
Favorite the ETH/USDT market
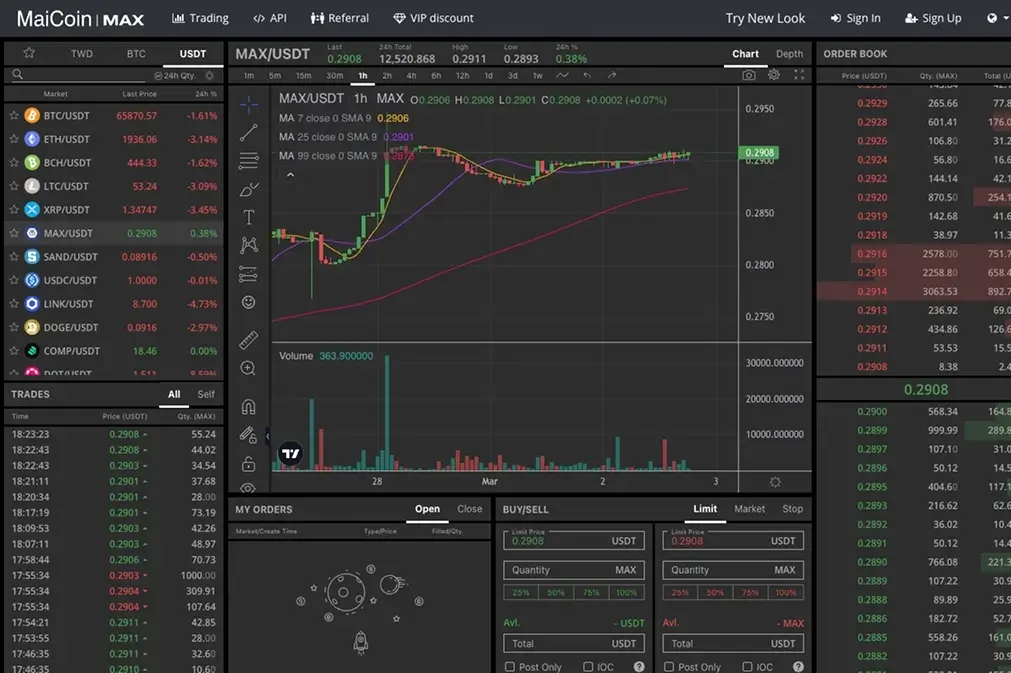[14, 139]
